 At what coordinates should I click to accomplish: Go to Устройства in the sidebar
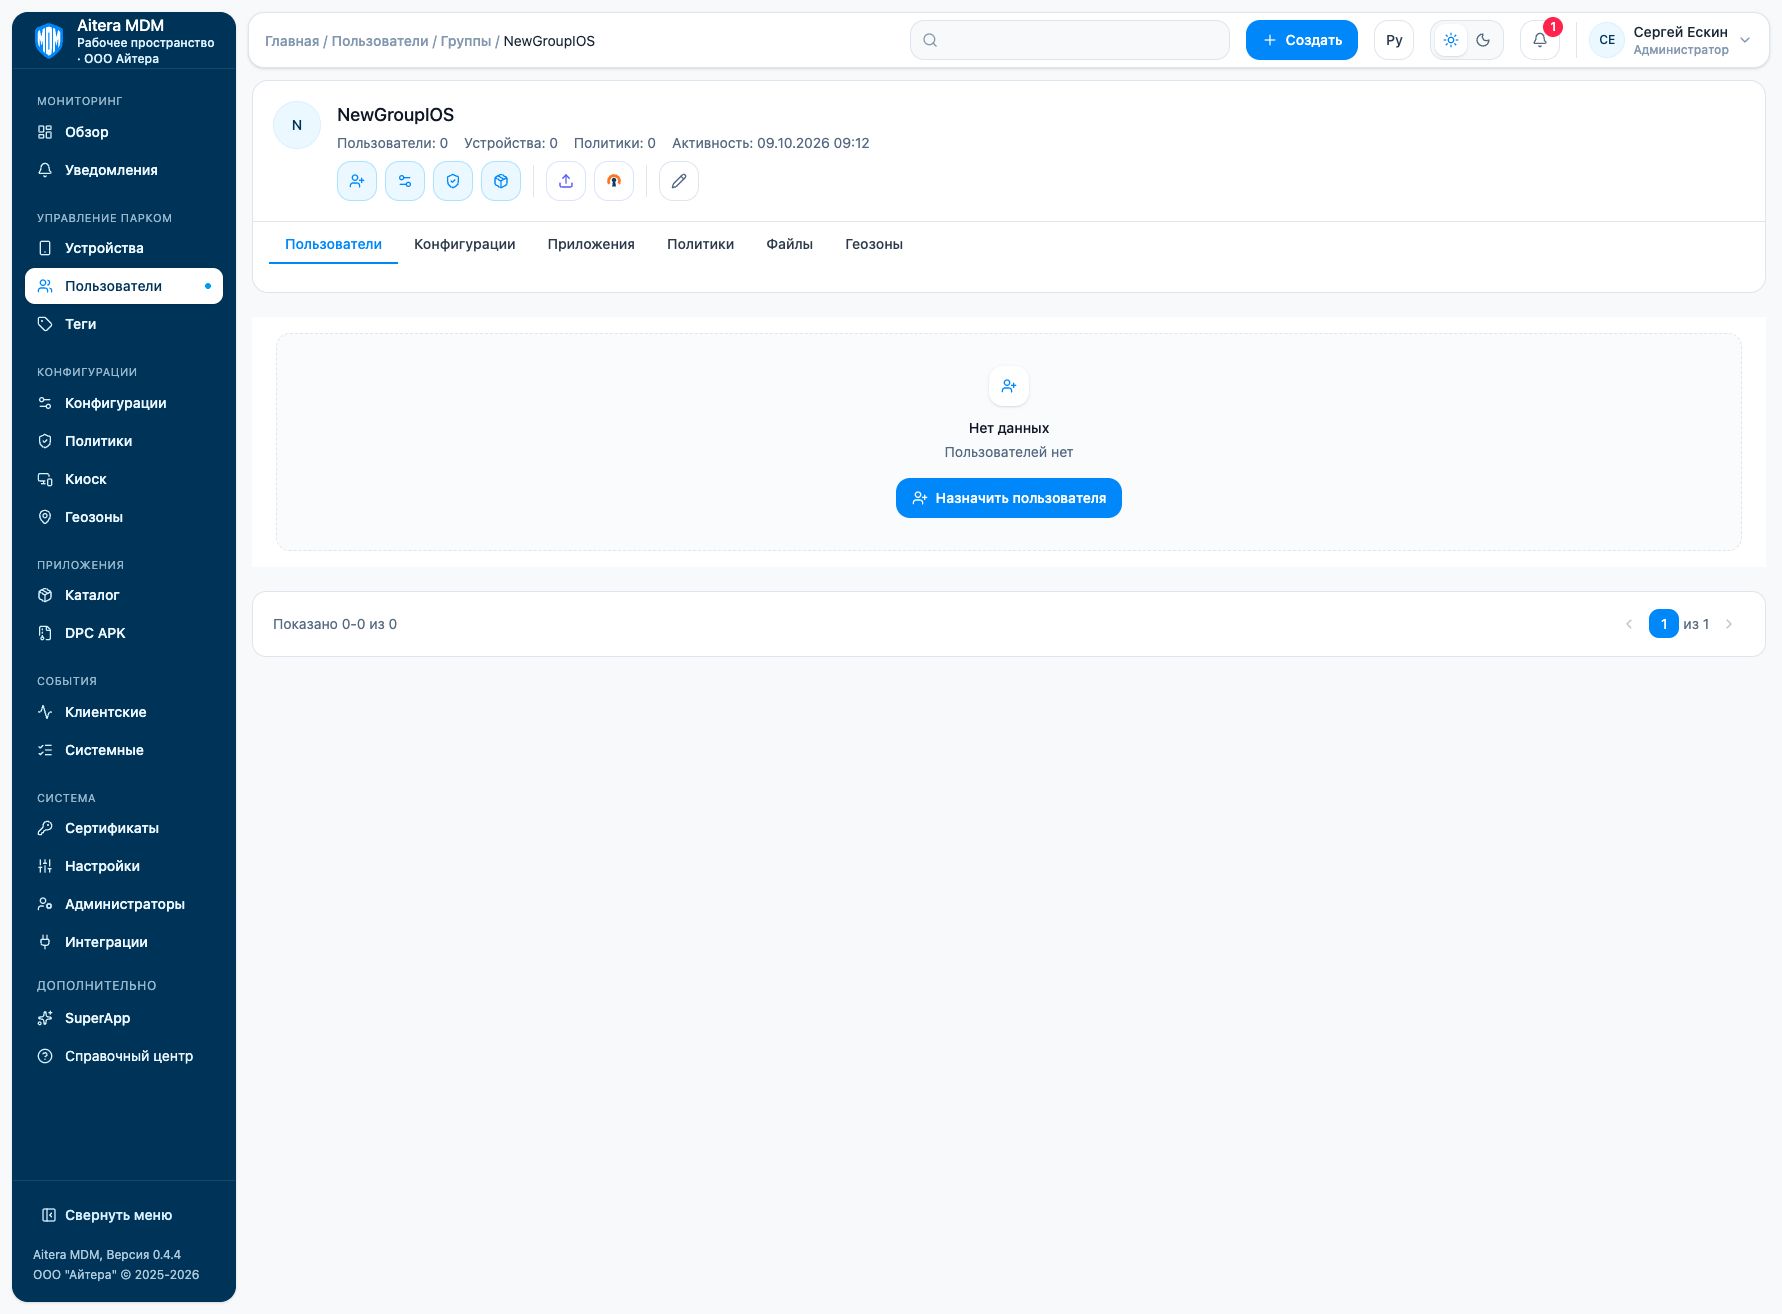coord(124,248)
